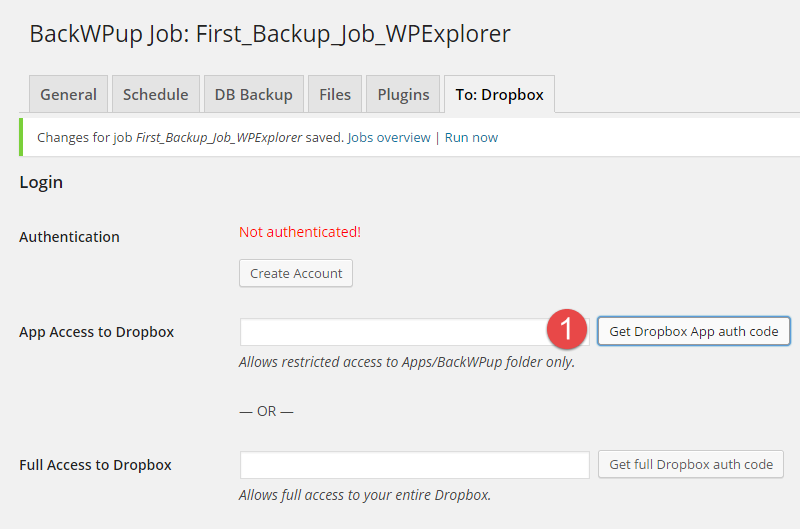Click 'Allows full access to your entire Dropbox.' note
This screenshot has height=529, width=800.
(365, 495)
